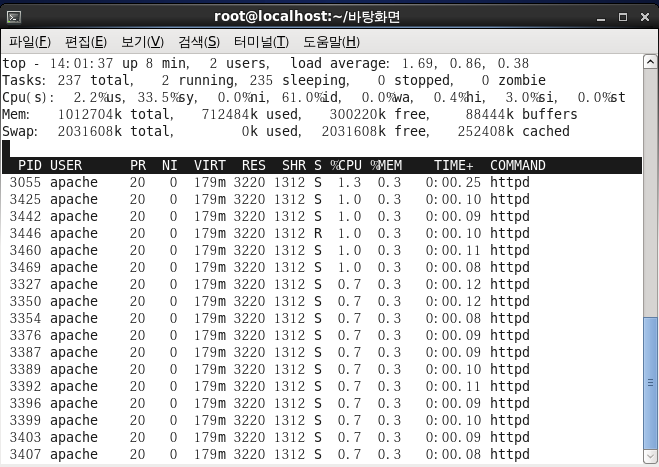Click PID 3407 in process list
This screenshot has width=659, height=467.
(25, 454)
